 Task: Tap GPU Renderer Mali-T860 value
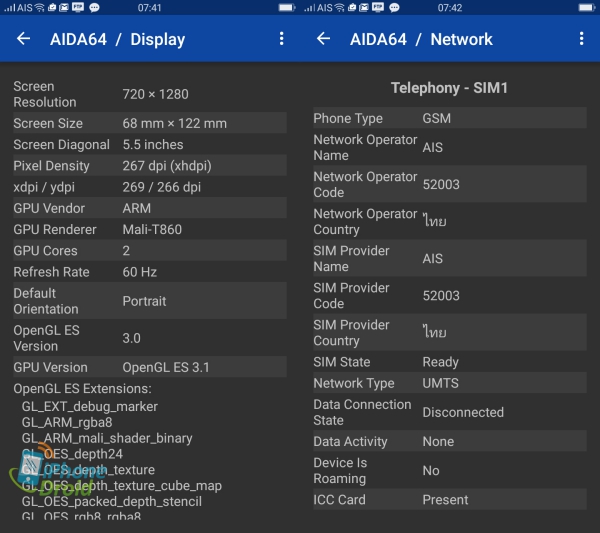[x=152, y=230]
